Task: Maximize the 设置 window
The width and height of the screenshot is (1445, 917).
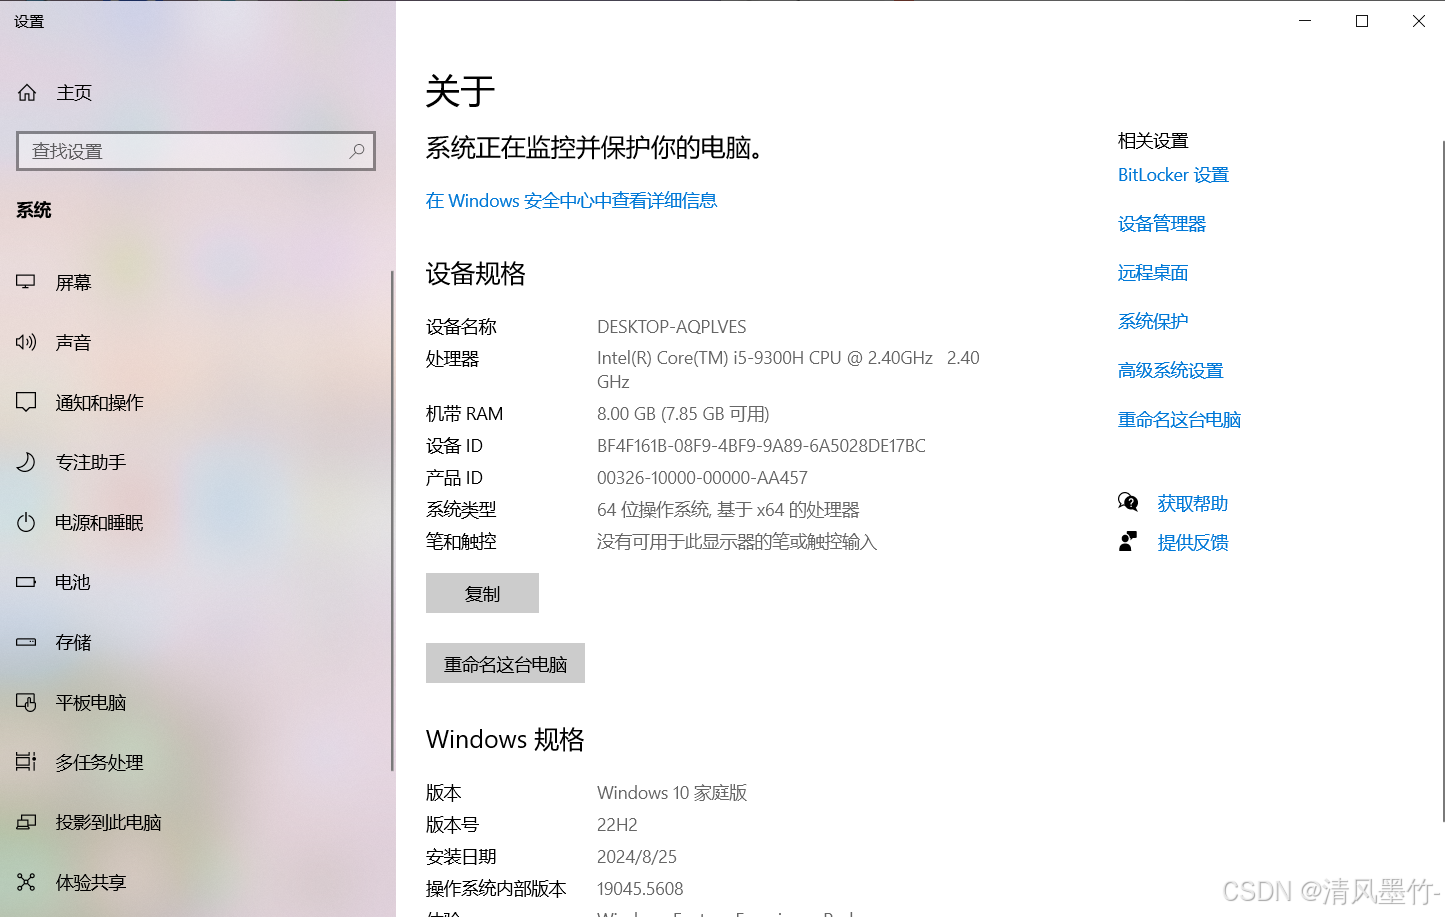Action: [1362, 21]
